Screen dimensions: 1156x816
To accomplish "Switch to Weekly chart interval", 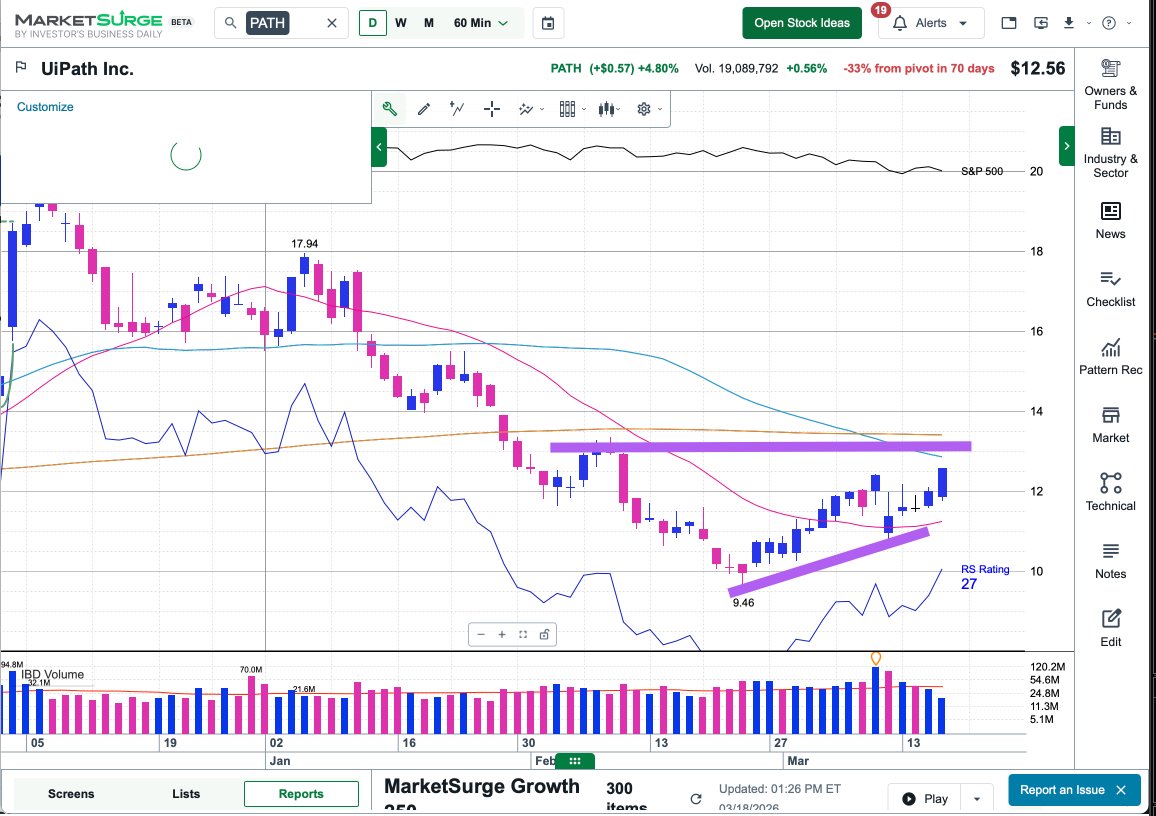I will 400,23.
